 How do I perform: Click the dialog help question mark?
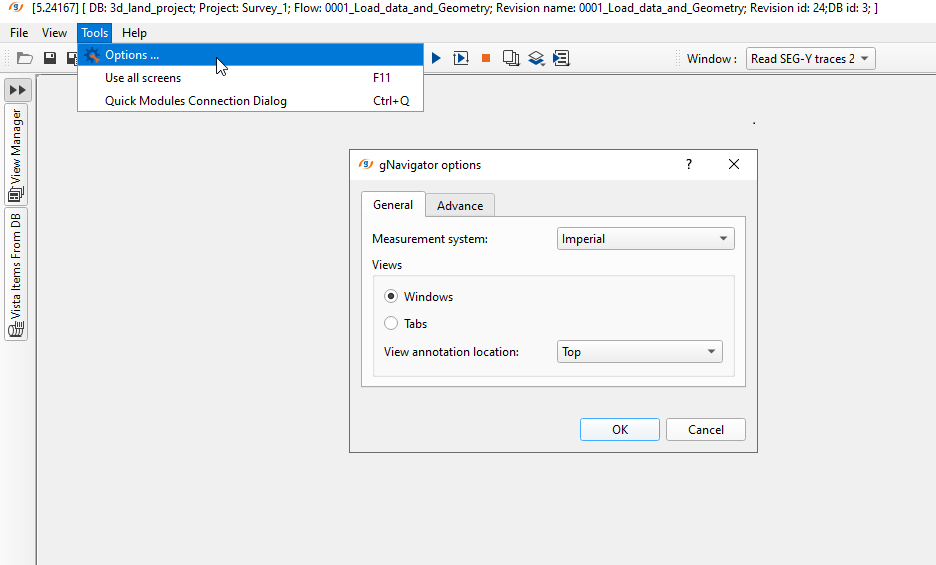[x=689, y=164]
